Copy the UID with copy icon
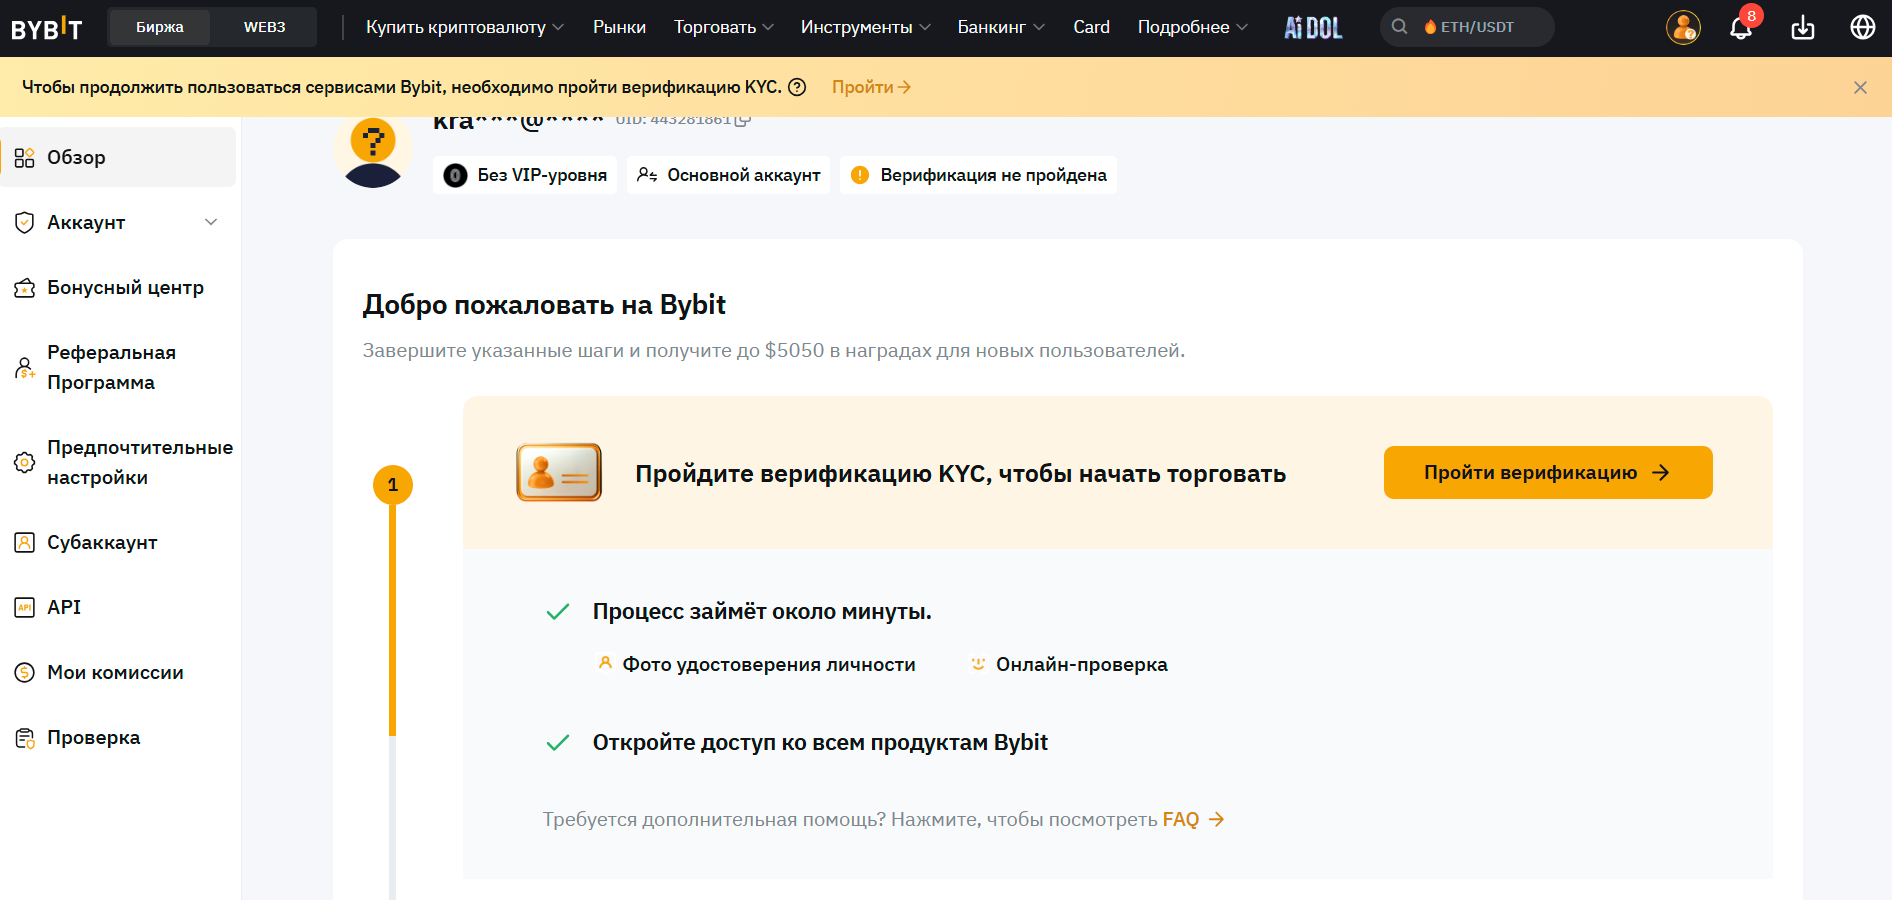This screenshot has width=1892, height=900. (x=742, y=120)
